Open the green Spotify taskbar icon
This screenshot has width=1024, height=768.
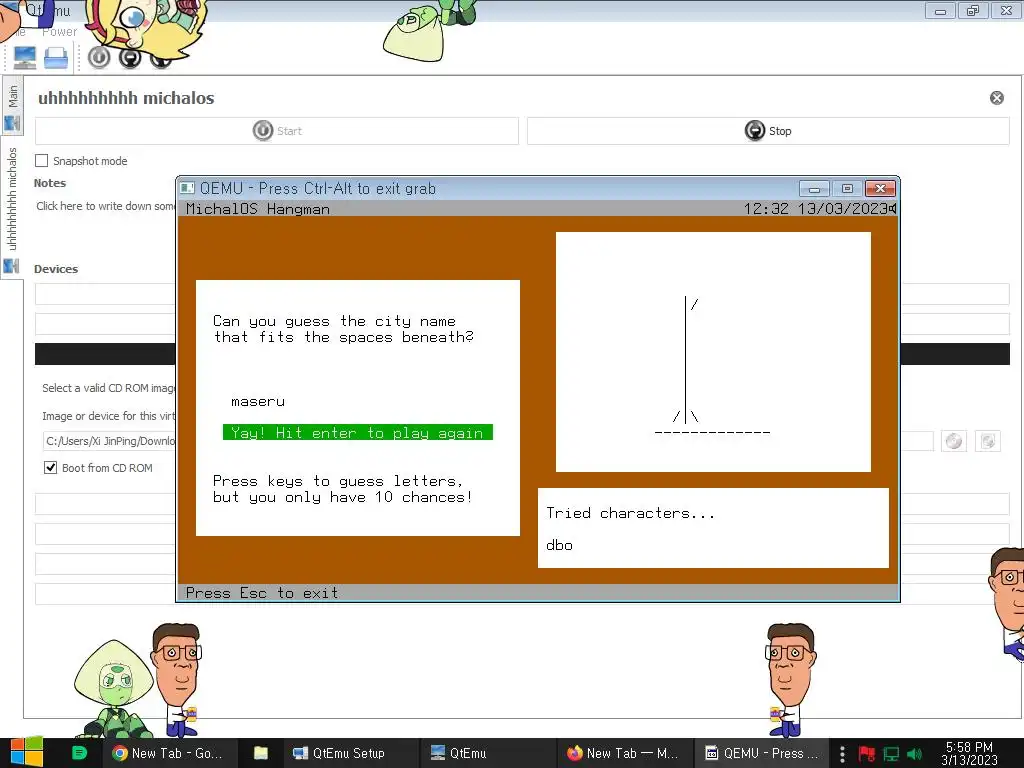[80, 753]
